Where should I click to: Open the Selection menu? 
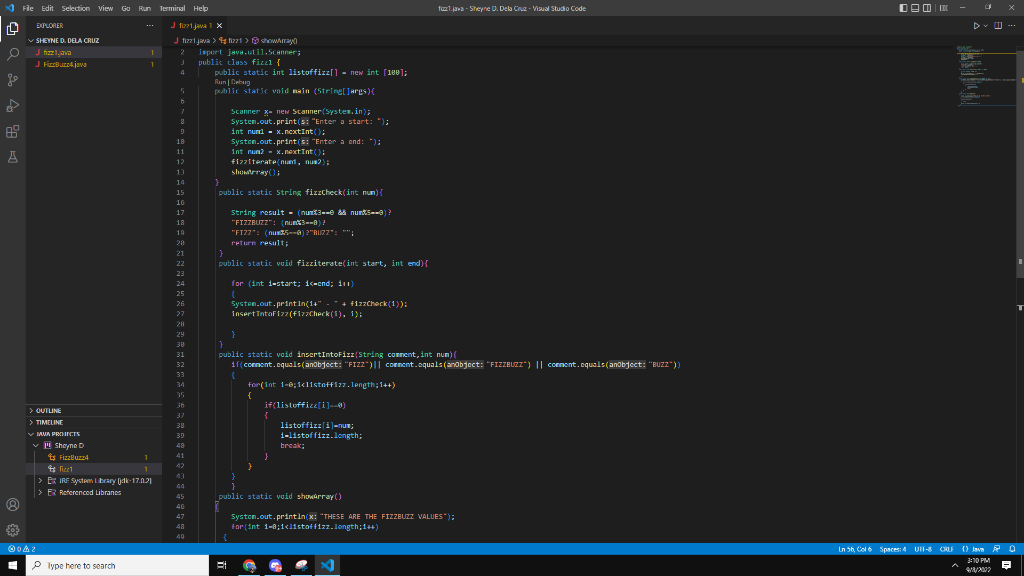tap(75, 8)
